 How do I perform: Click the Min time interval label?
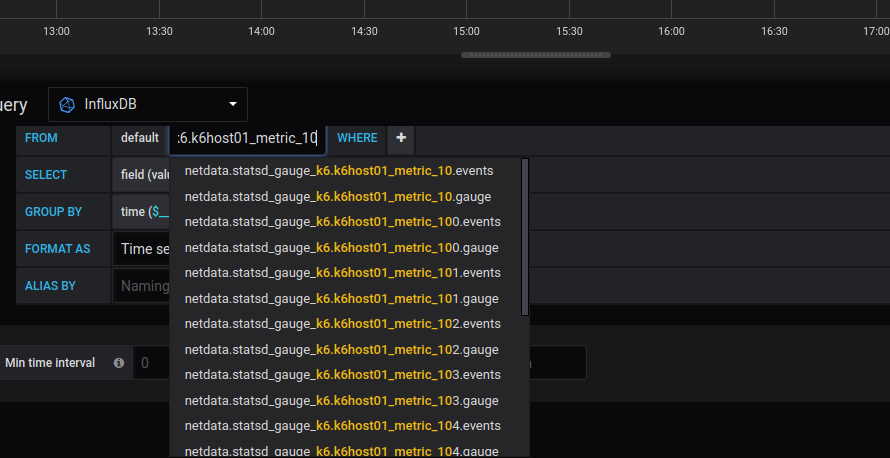tap(50, 363)
